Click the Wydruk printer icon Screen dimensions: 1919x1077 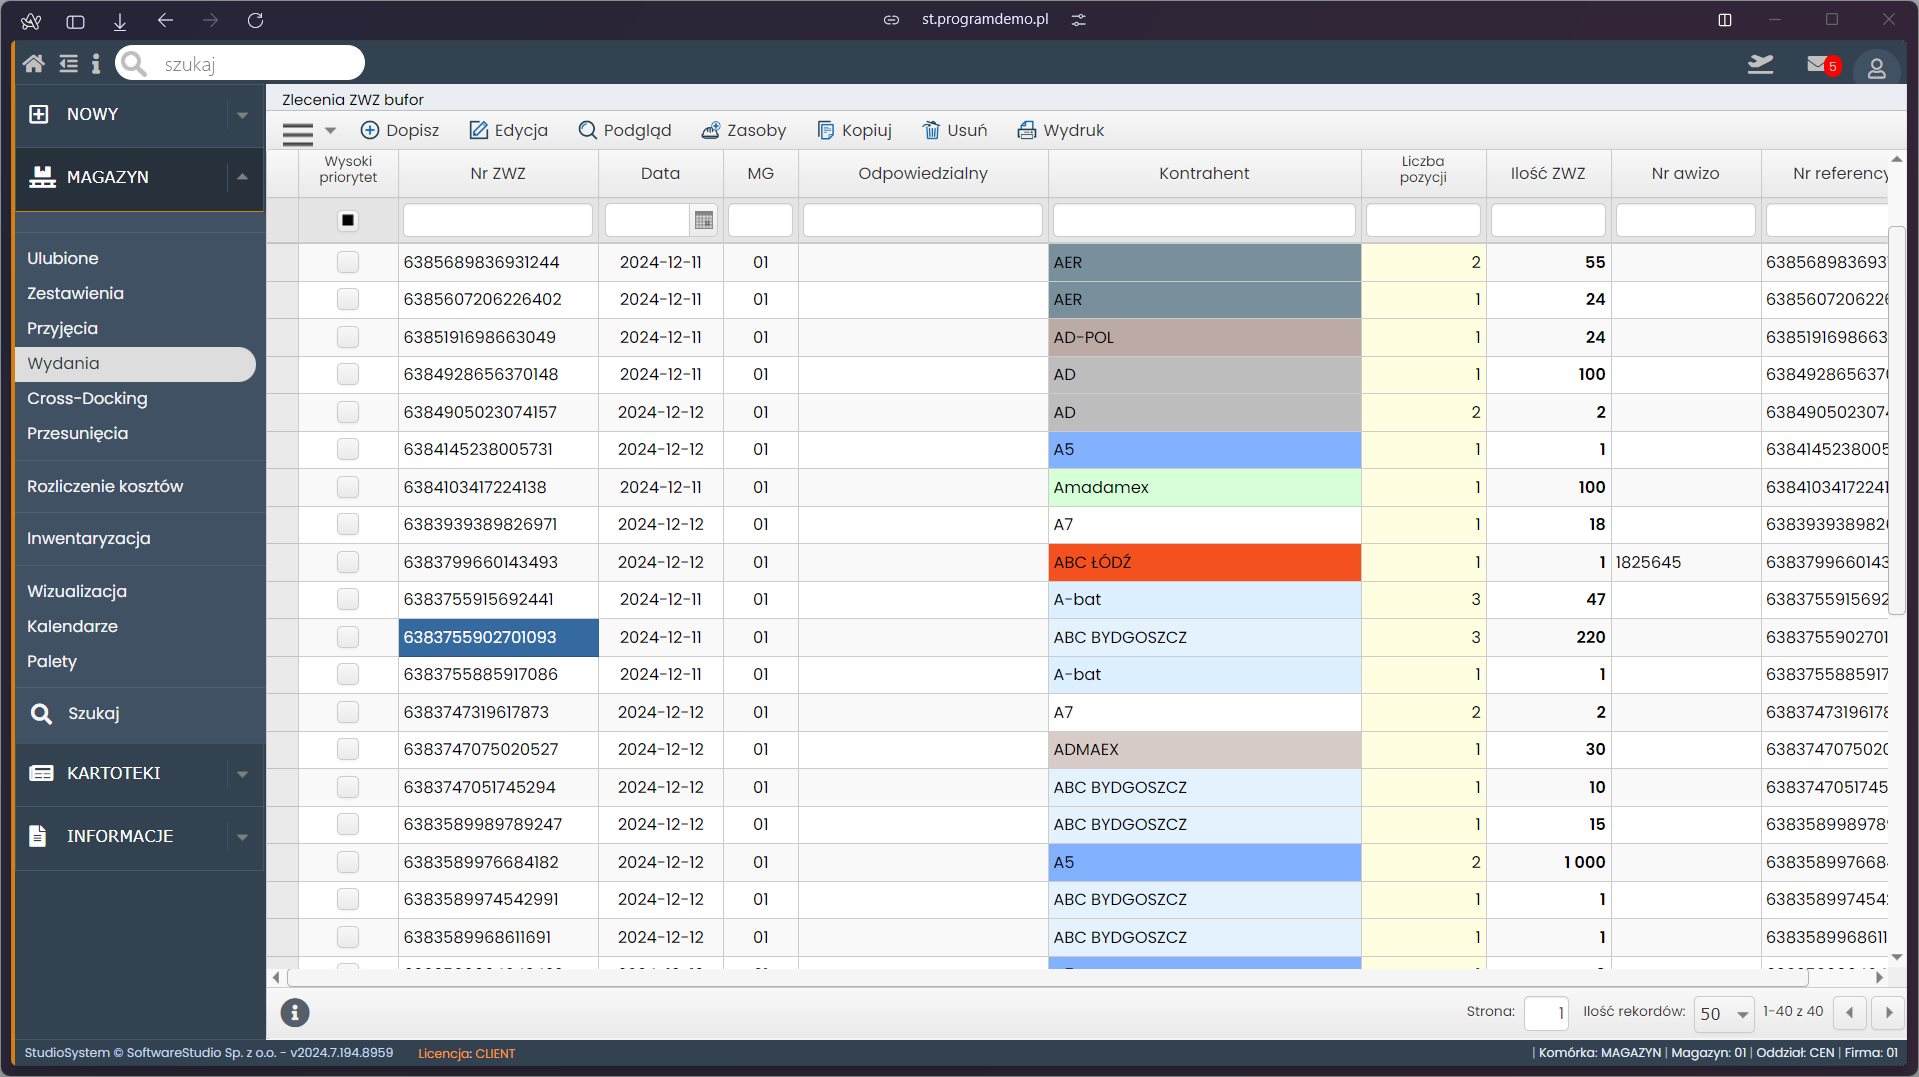(1026, 130)
